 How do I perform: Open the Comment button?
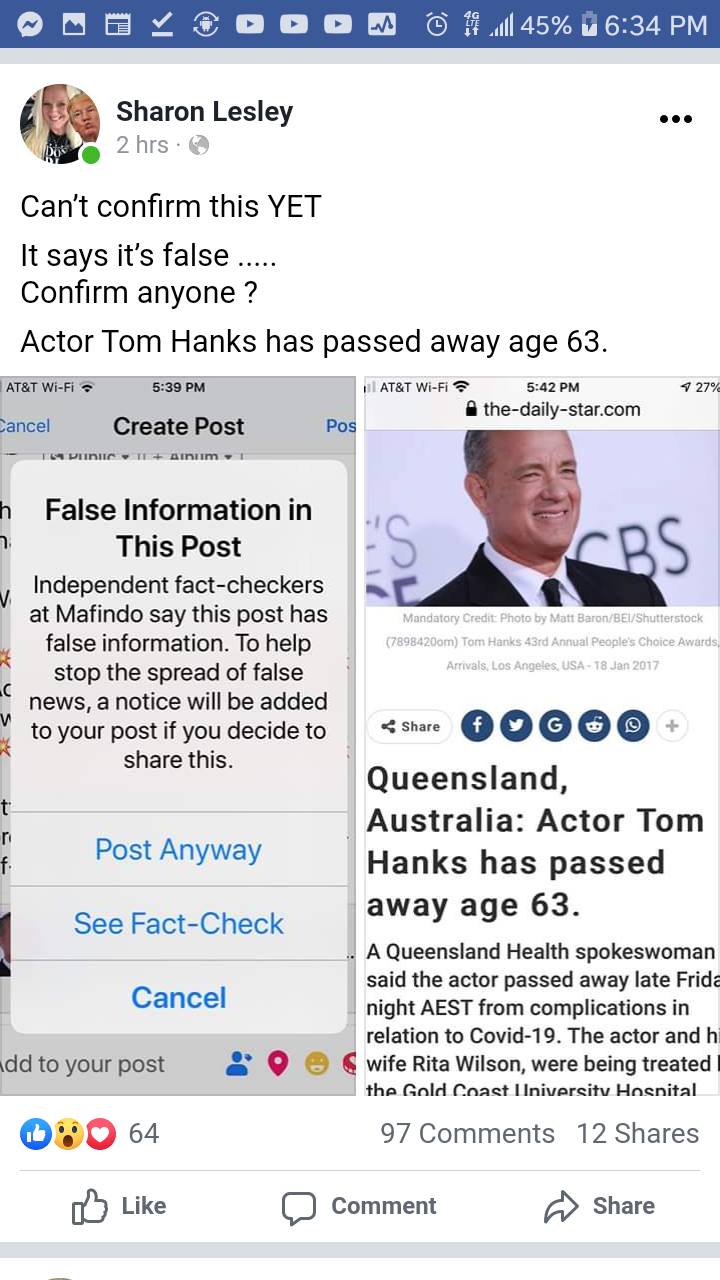(x=359, y=1206)
